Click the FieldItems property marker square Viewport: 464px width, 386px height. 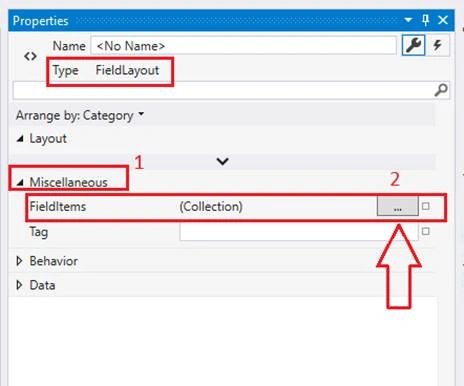pos(426,206)
